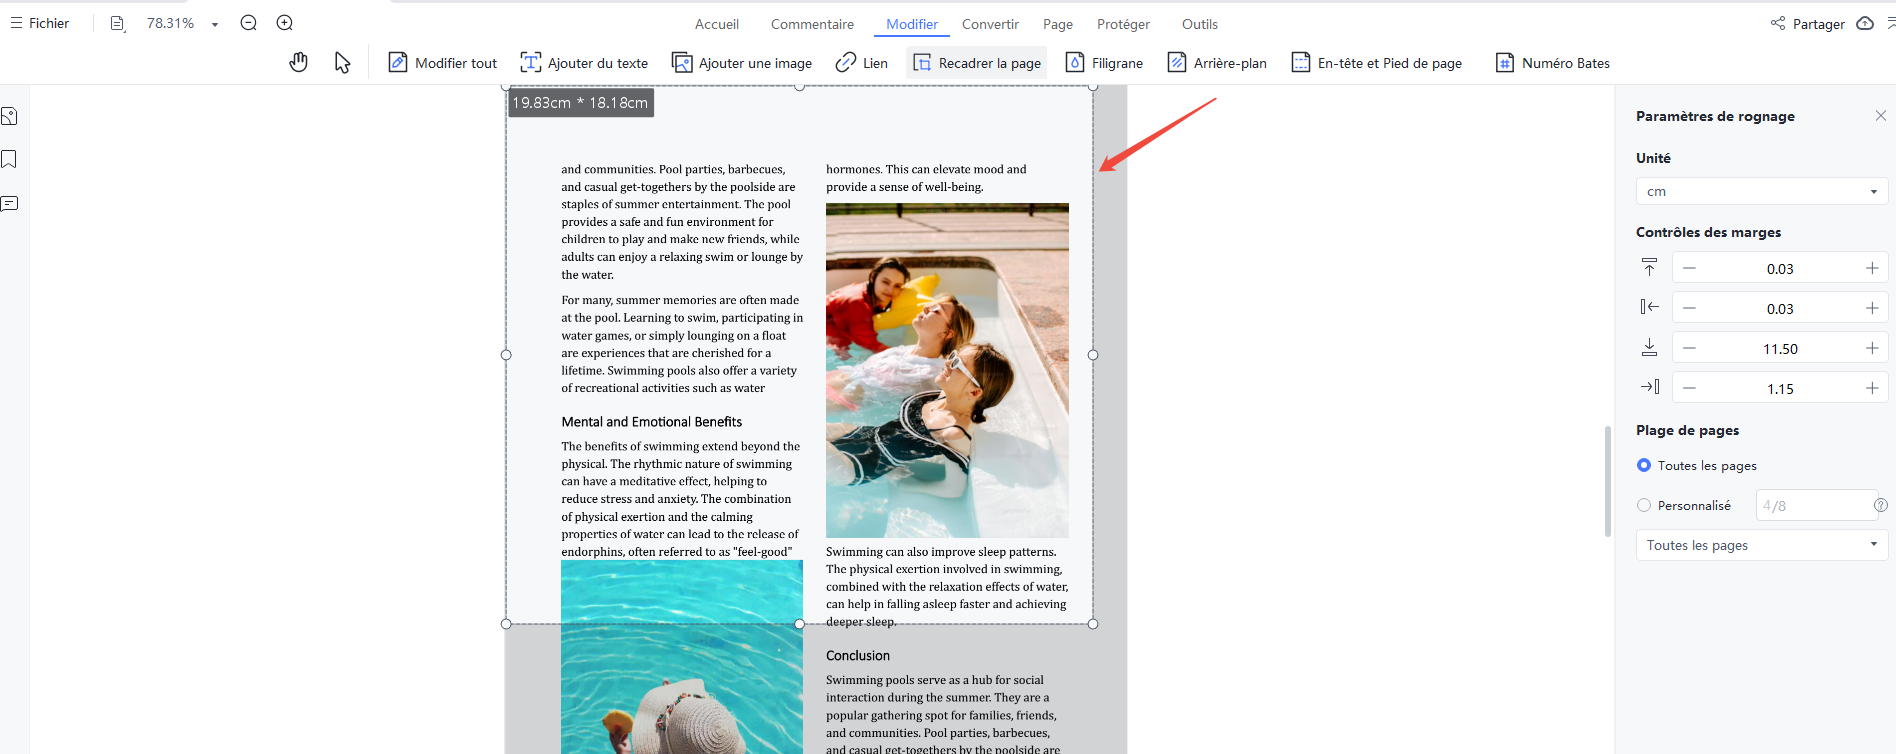Click the page display icon beside zoom percentage

[x=117, y=23]
